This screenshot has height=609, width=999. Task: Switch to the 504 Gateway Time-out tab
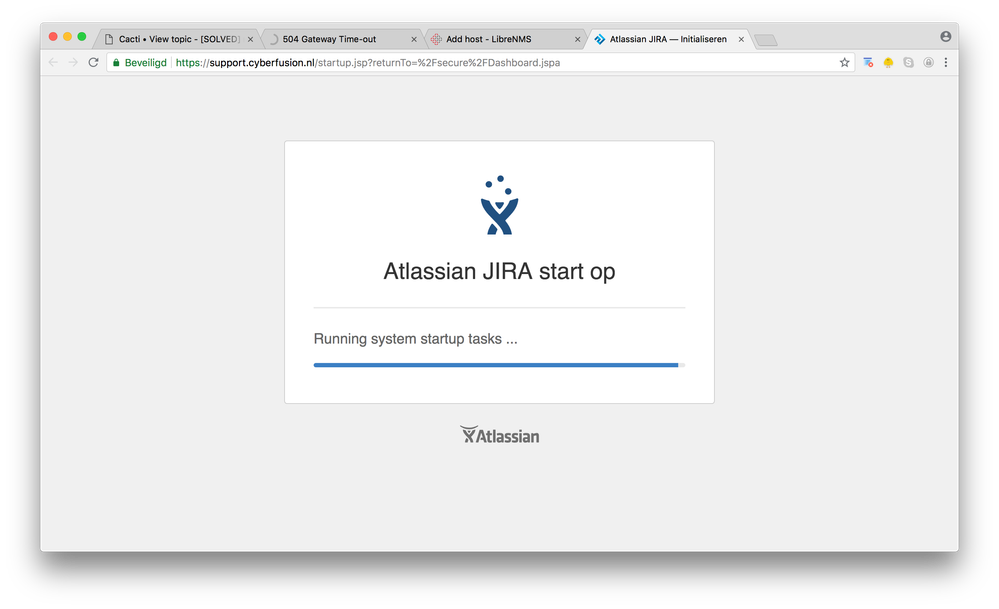click(341, 39)
